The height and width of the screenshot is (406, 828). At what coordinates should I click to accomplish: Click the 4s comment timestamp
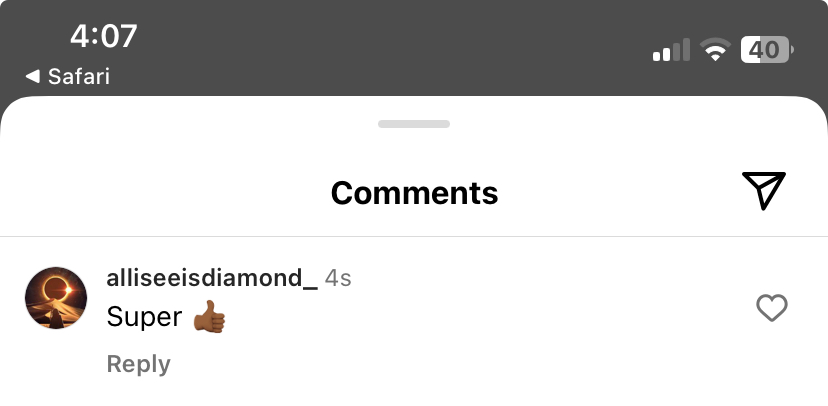(x=338, y=278)
